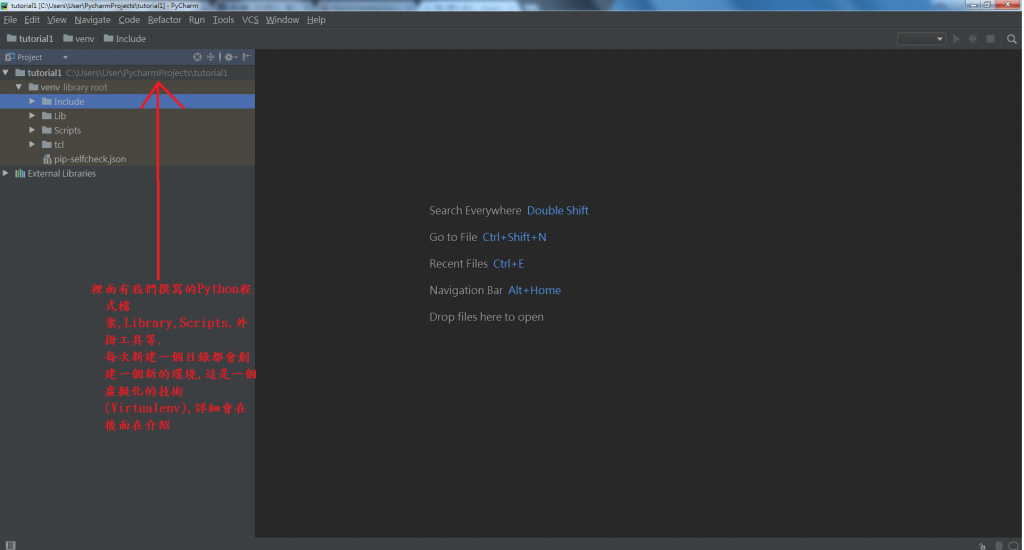Open the Tools menu
The height and width of the screenshot is (550, 1024).
pos(223,20)
